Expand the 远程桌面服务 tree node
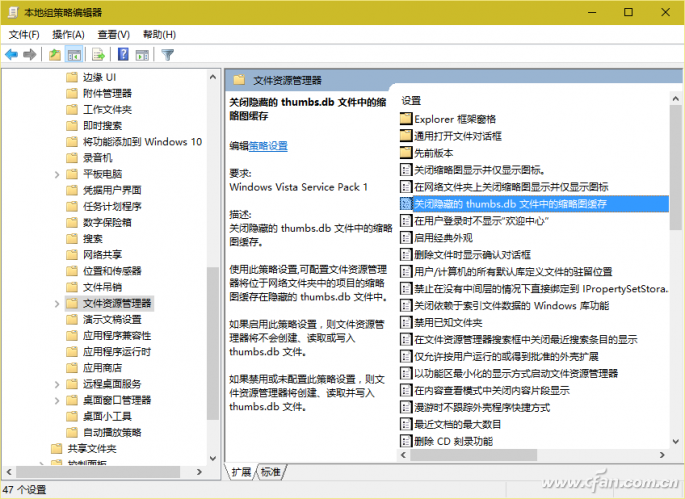 click(57, 384)
